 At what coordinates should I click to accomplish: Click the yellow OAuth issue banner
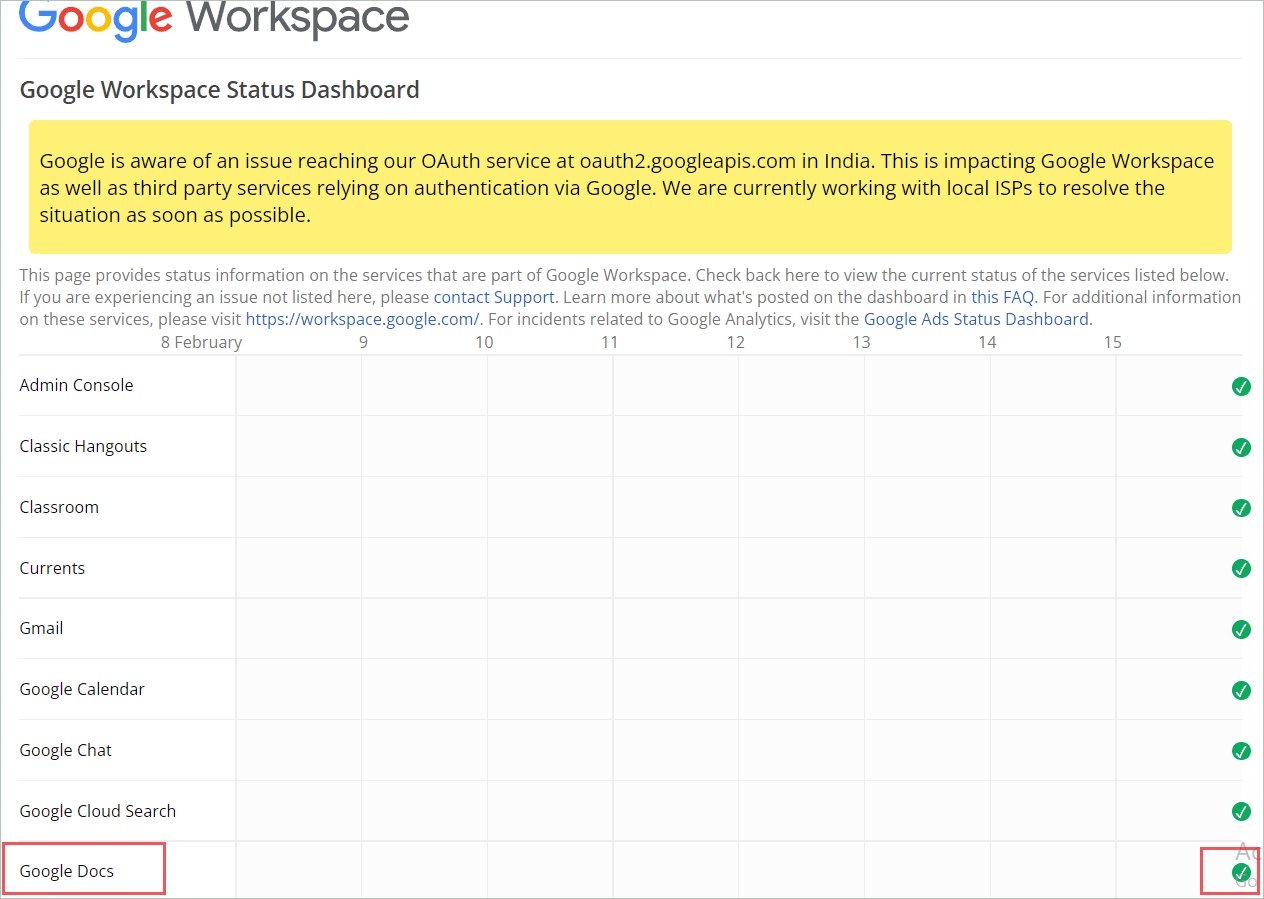(630, 187)
